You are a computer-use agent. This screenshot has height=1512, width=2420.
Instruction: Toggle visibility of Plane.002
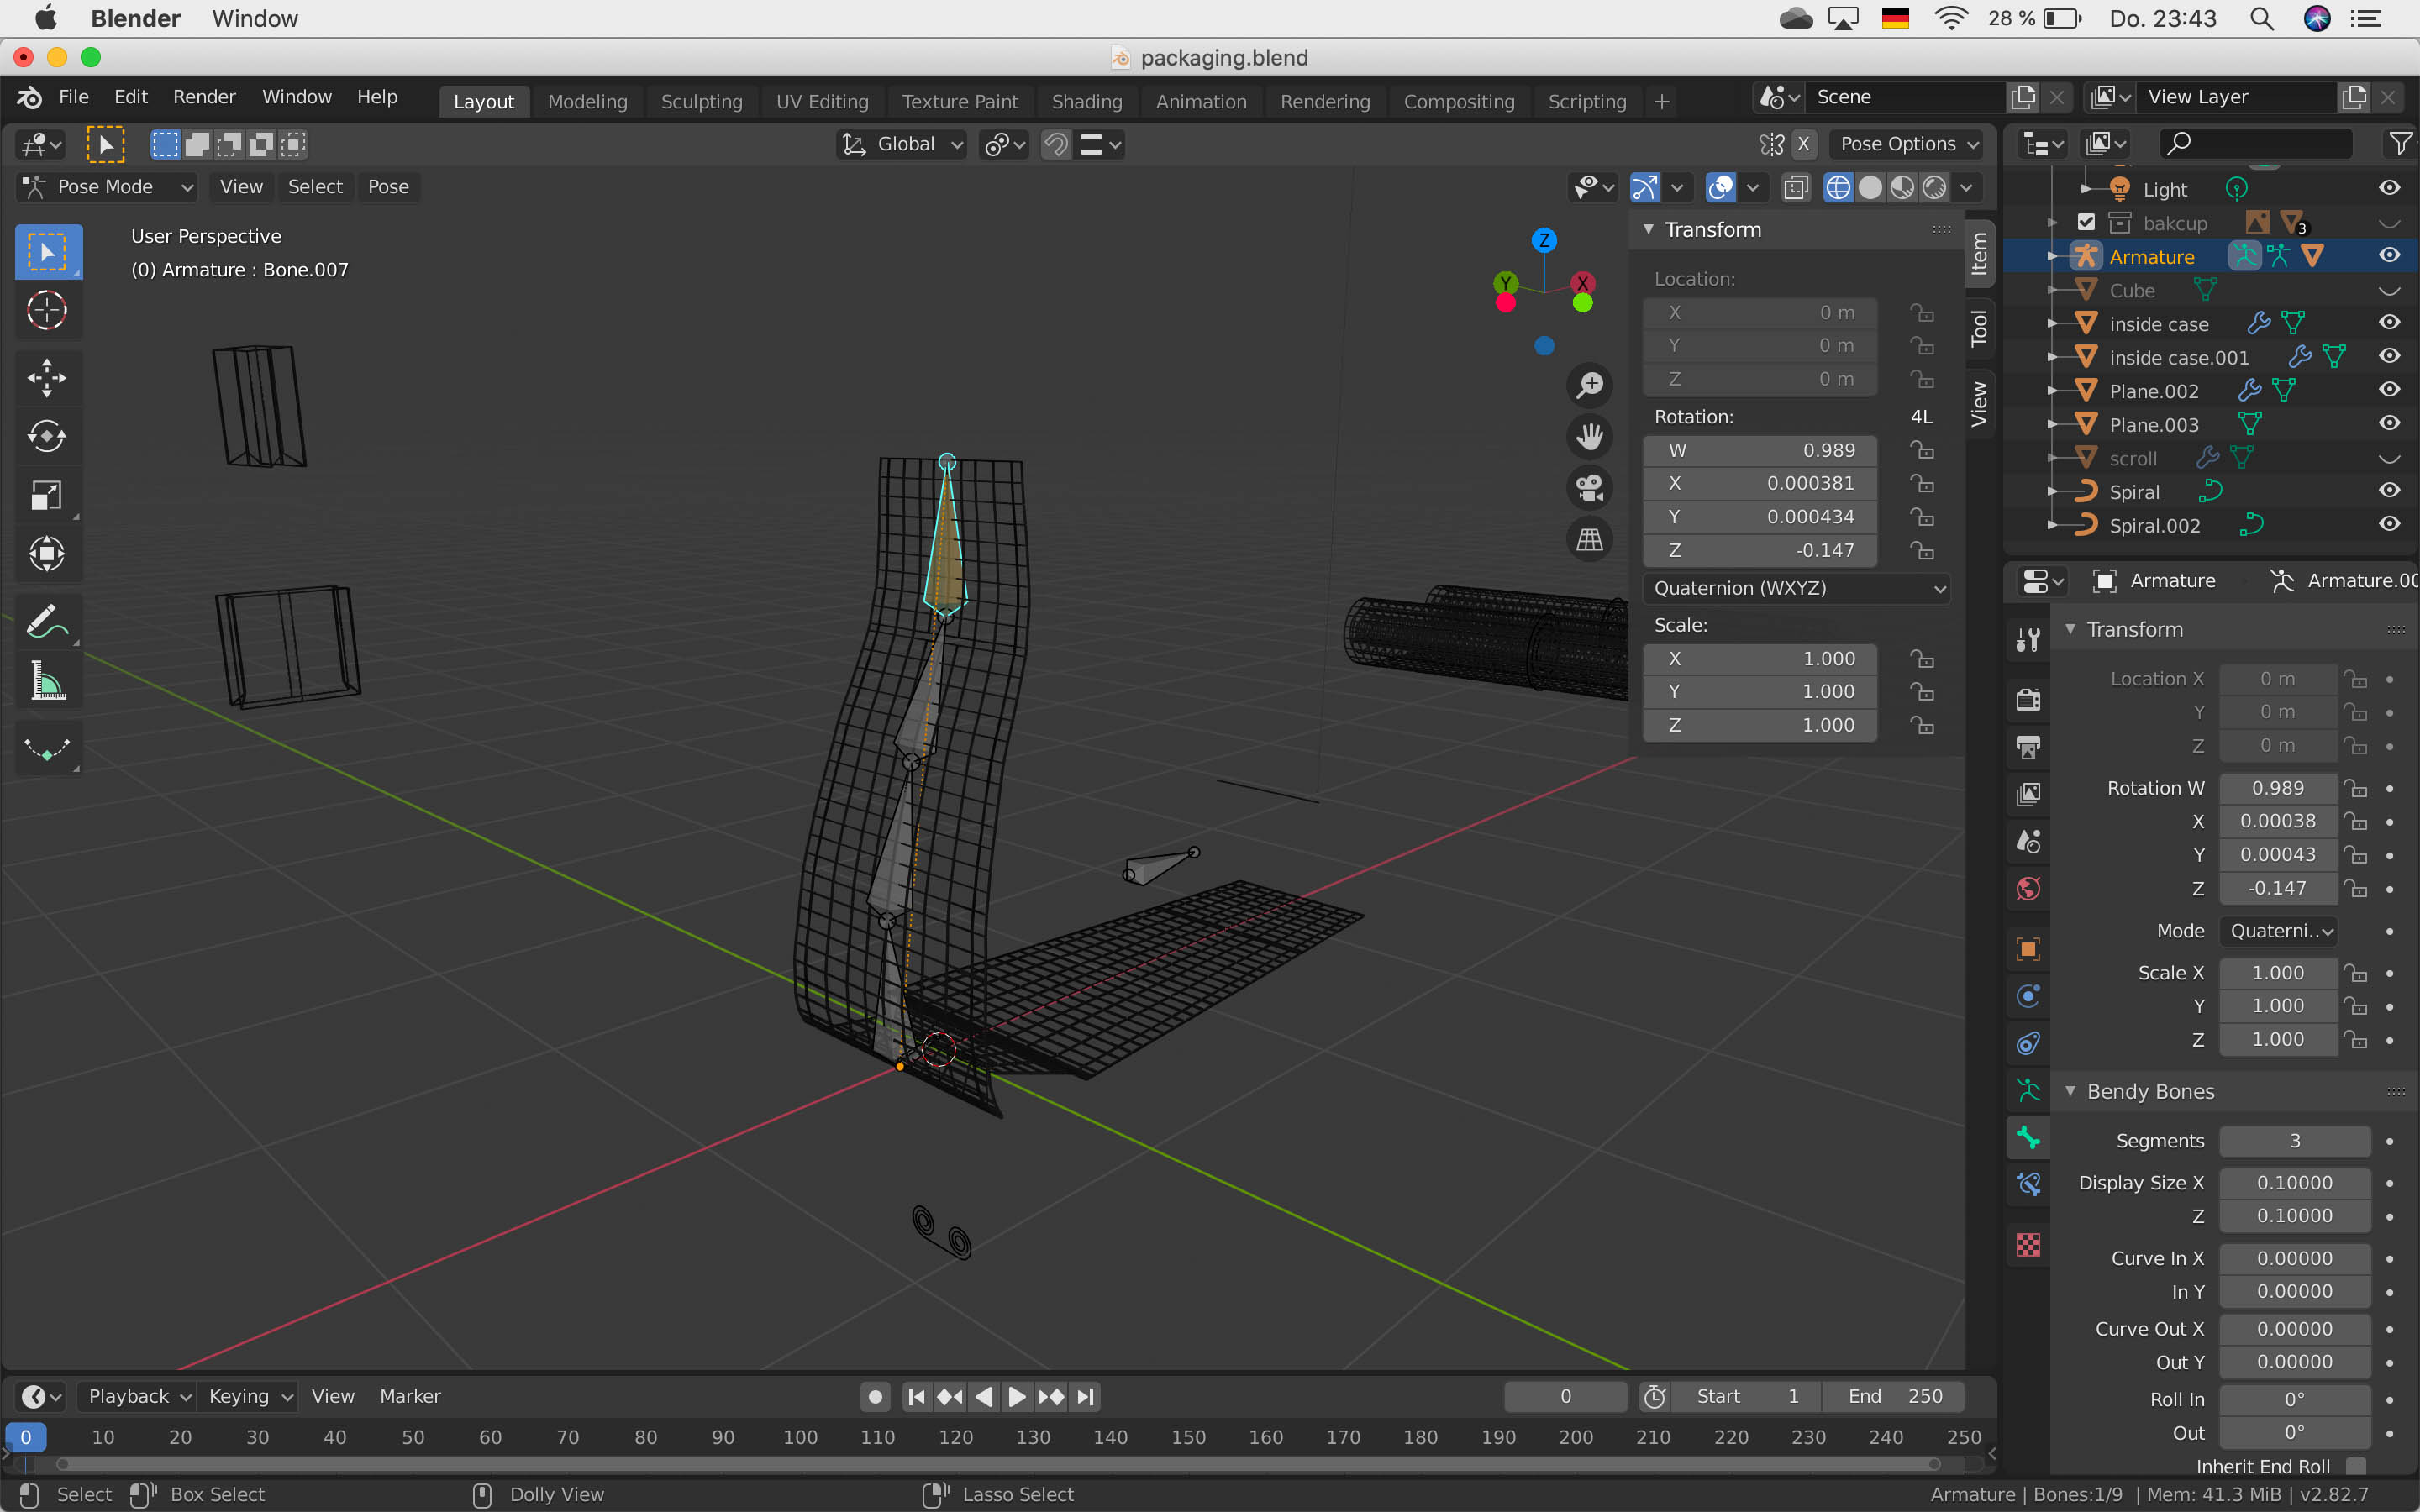pos(2389,389)
